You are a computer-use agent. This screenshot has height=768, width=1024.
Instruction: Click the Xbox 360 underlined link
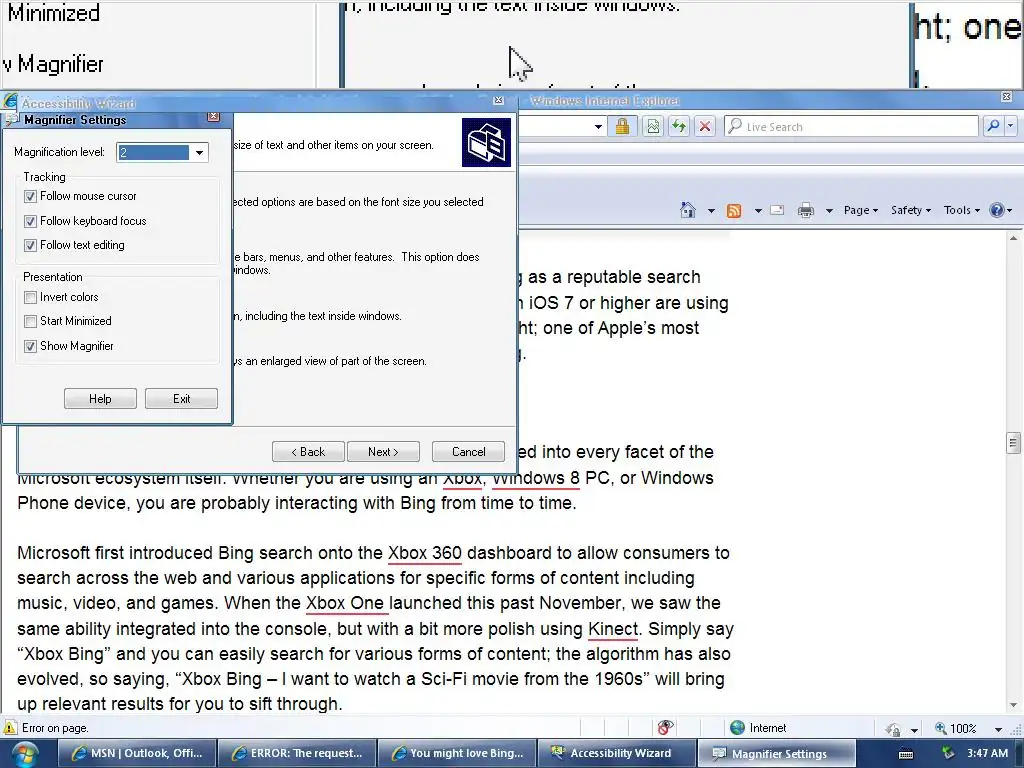[x=424, y=553]
